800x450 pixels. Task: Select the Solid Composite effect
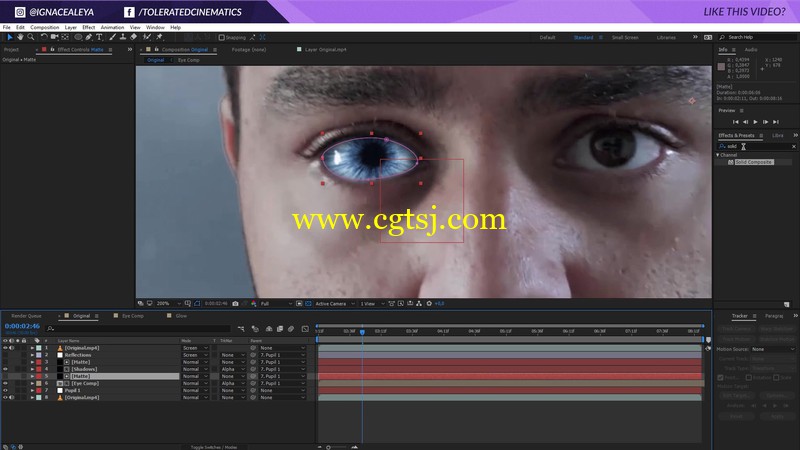click(x=754, y=162)
